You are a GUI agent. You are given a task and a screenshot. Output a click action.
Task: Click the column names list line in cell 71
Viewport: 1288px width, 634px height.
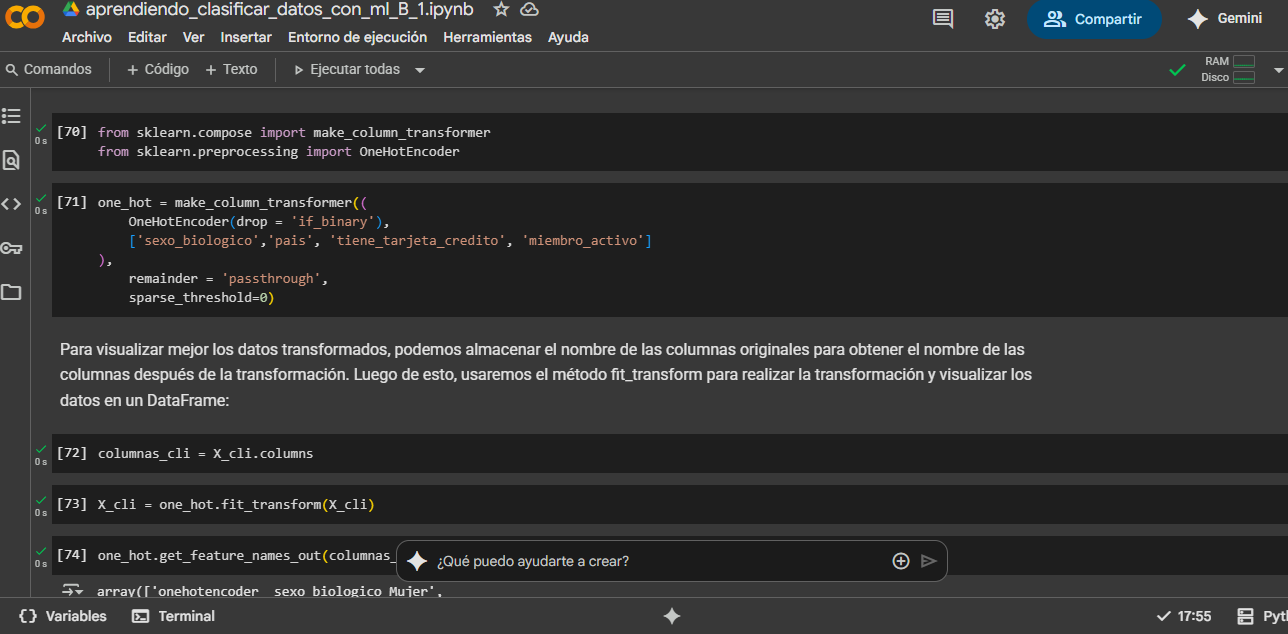(390, 241)
